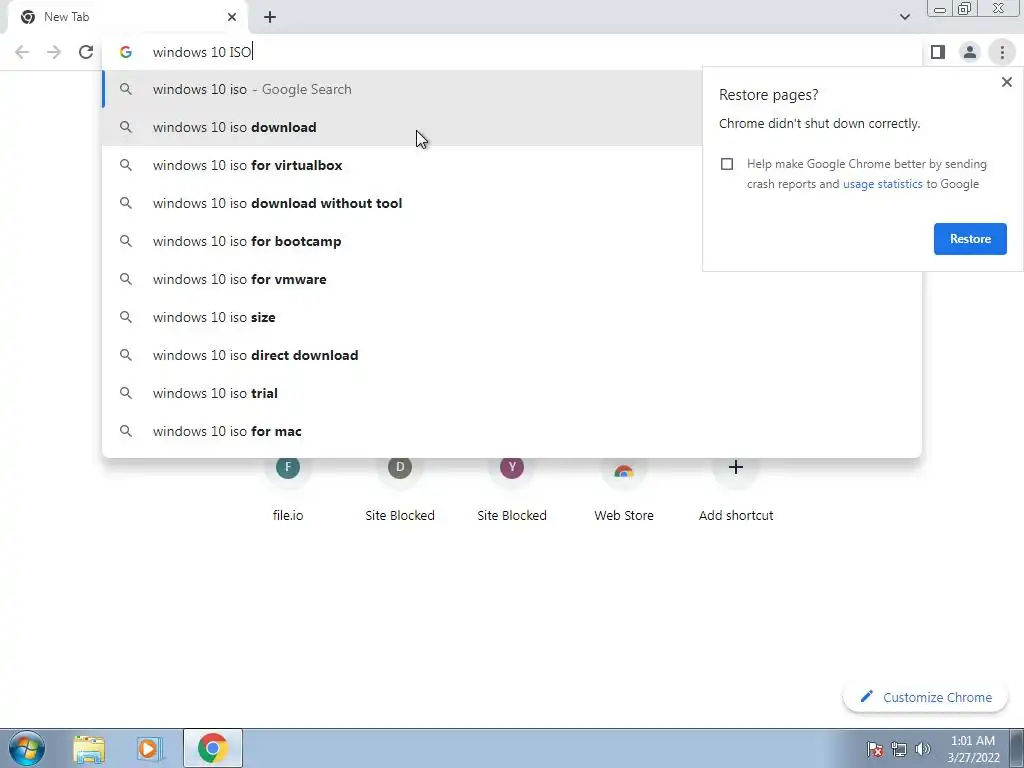Click the Google G icon in address bar

coord(125,52)
